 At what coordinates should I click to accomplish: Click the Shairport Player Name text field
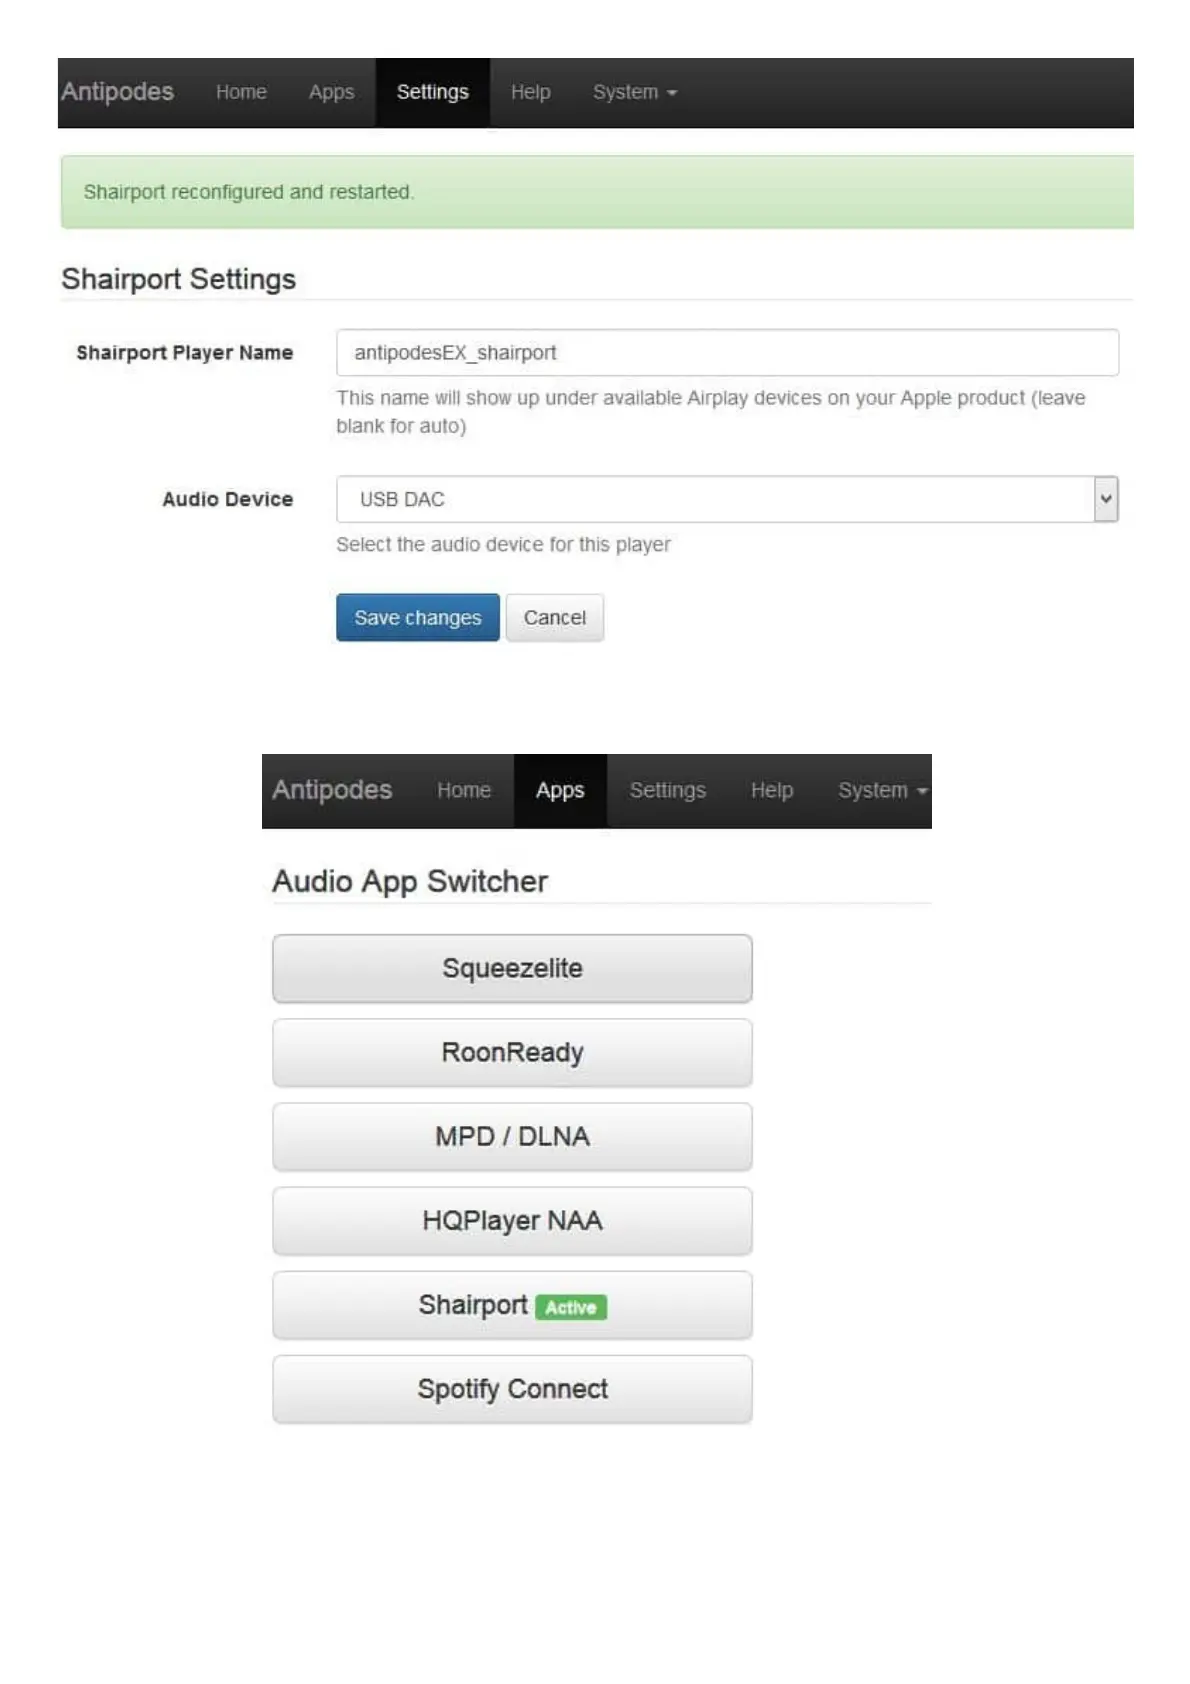click(727, 352)
